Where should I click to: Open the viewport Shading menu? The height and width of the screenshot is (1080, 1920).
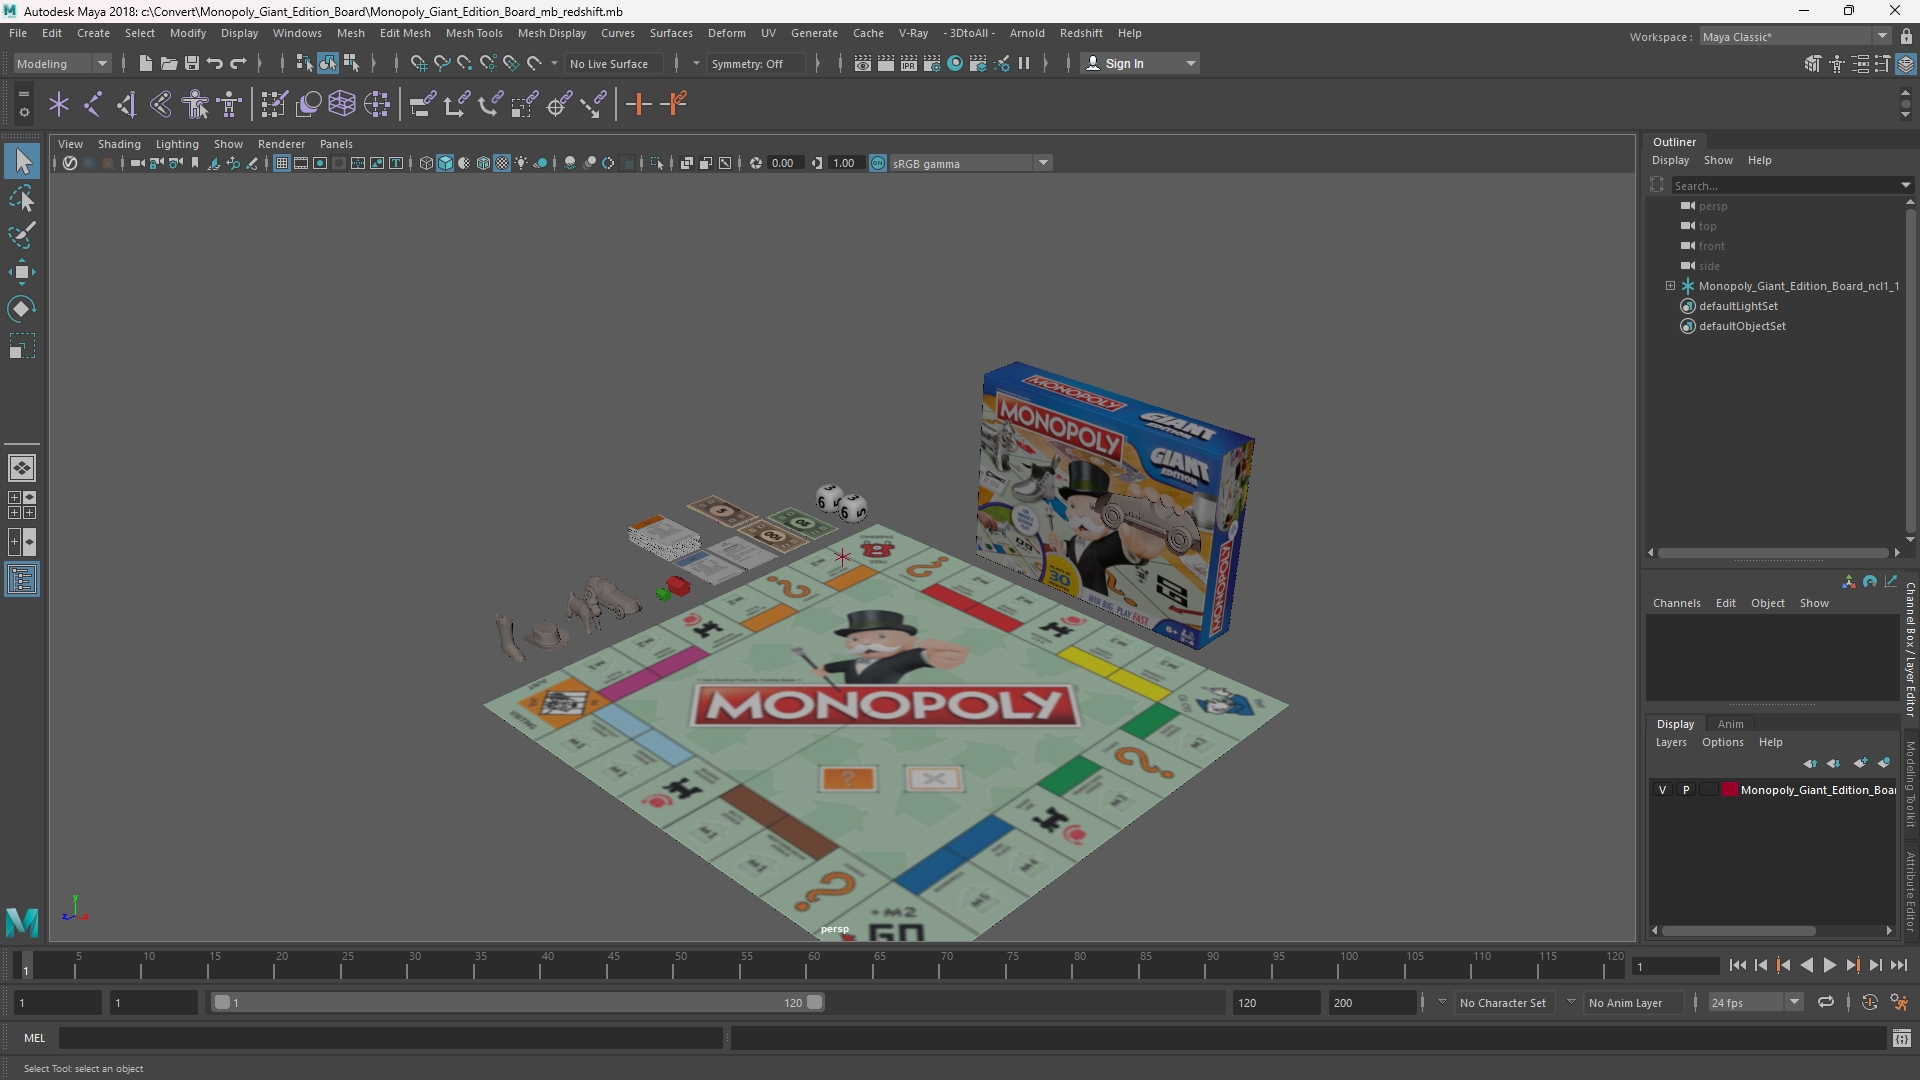coord(119,144)
